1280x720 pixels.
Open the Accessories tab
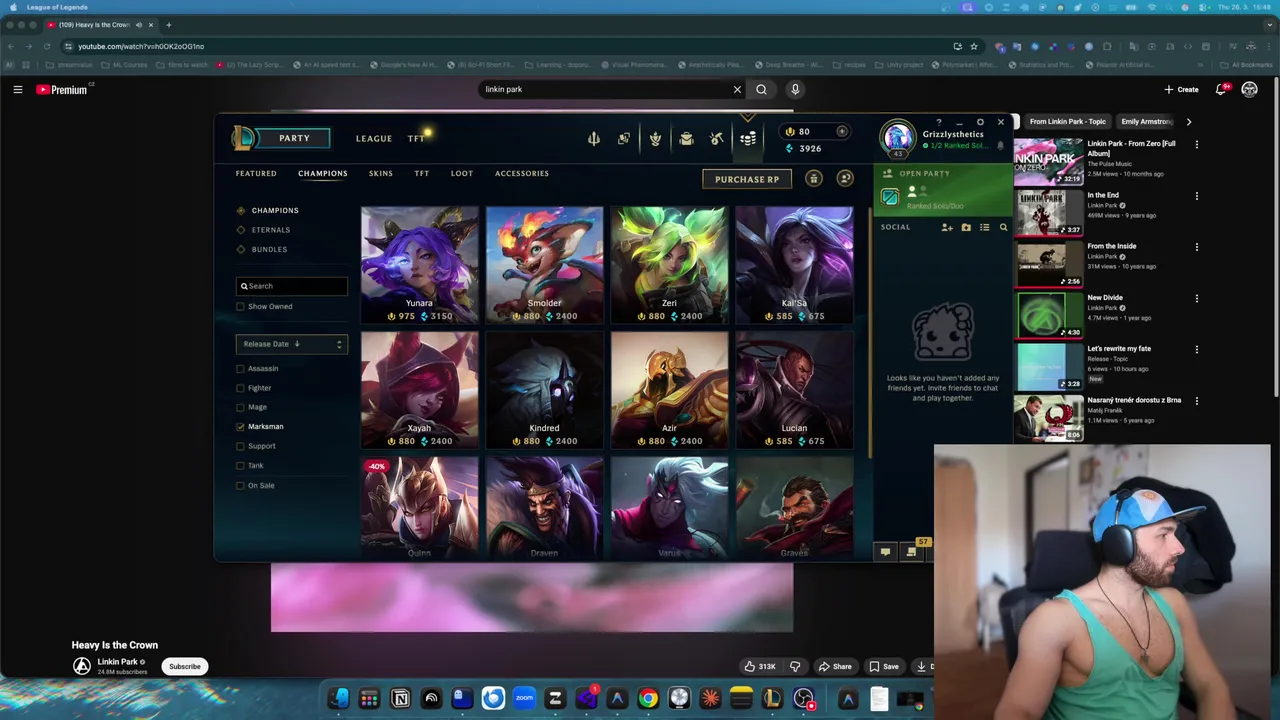522,173
